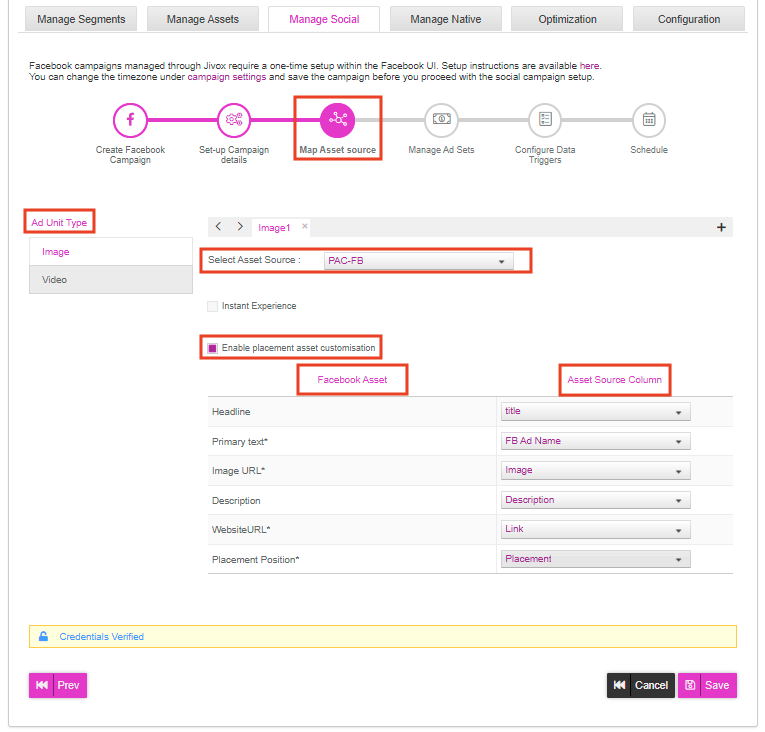Close the Image1 tab
Viewport: 765px width, 732px height.
[305, 226]
